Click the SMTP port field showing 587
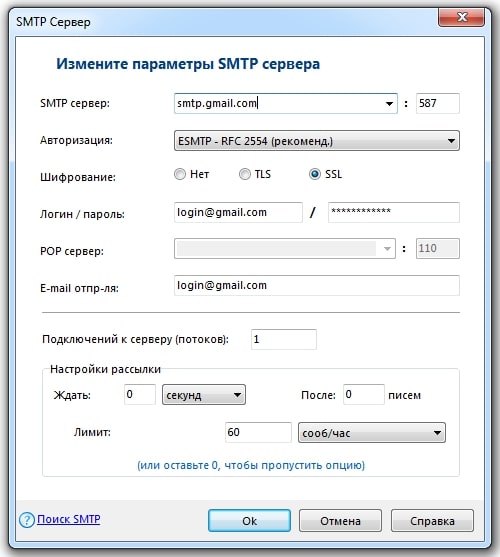Viewport: 500px width, 557px height. [x=438, y=103]
